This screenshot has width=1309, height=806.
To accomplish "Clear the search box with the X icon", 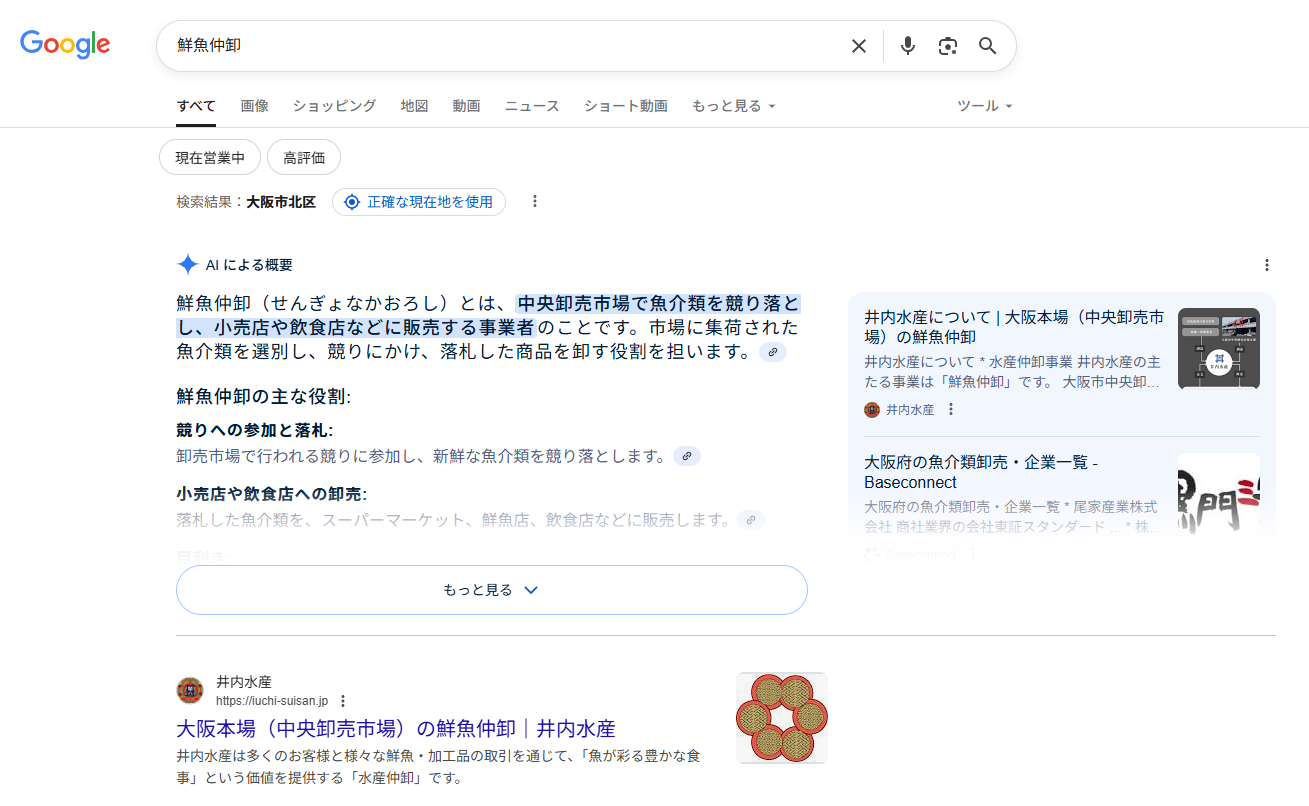I will click(859, 46).
